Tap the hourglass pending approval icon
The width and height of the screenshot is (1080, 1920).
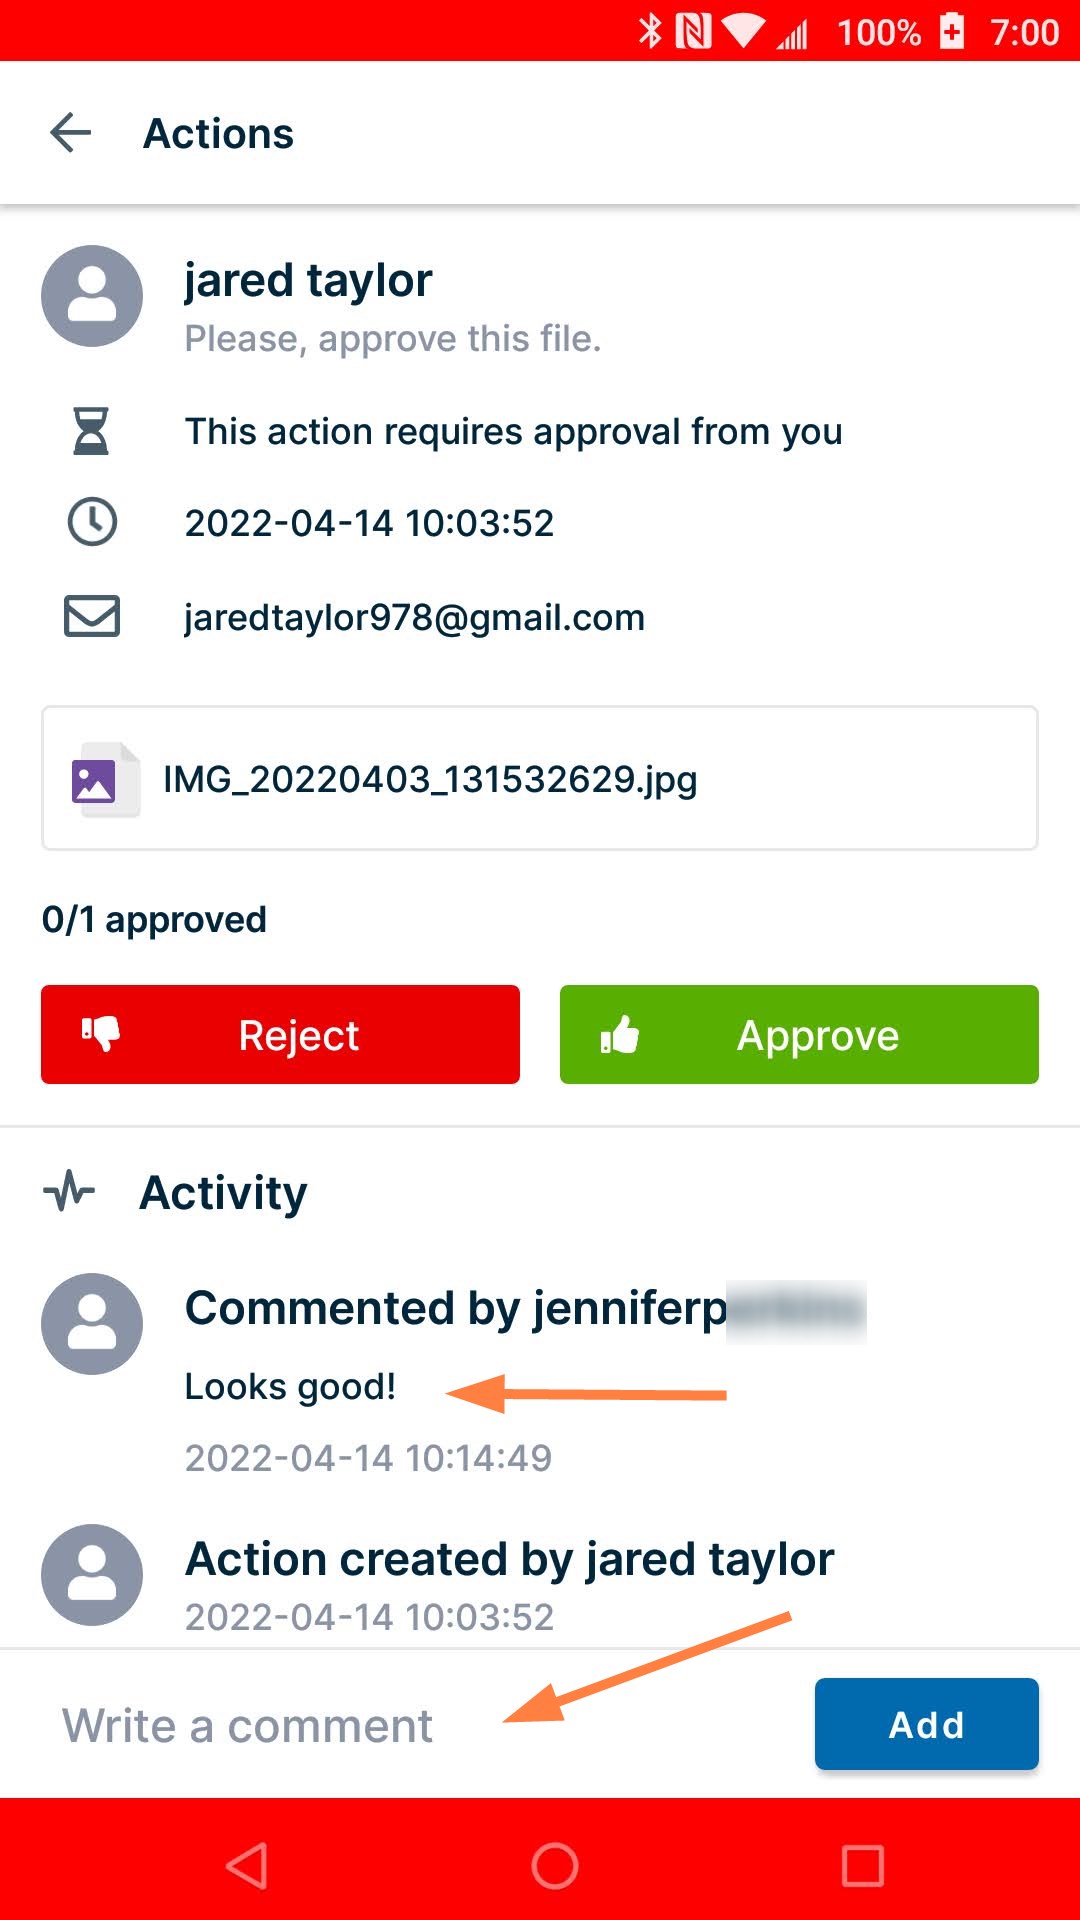point(91,431)
